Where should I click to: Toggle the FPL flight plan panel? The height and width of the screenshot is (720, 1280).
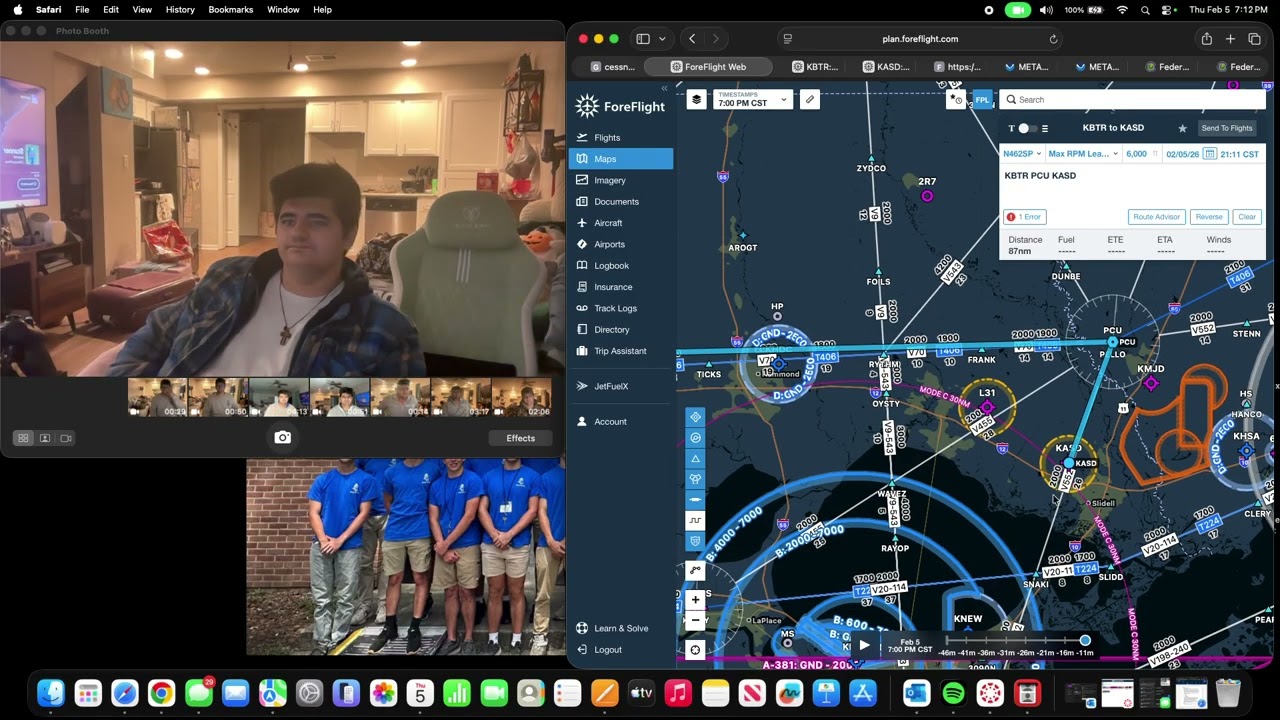[x=982, y=99]
